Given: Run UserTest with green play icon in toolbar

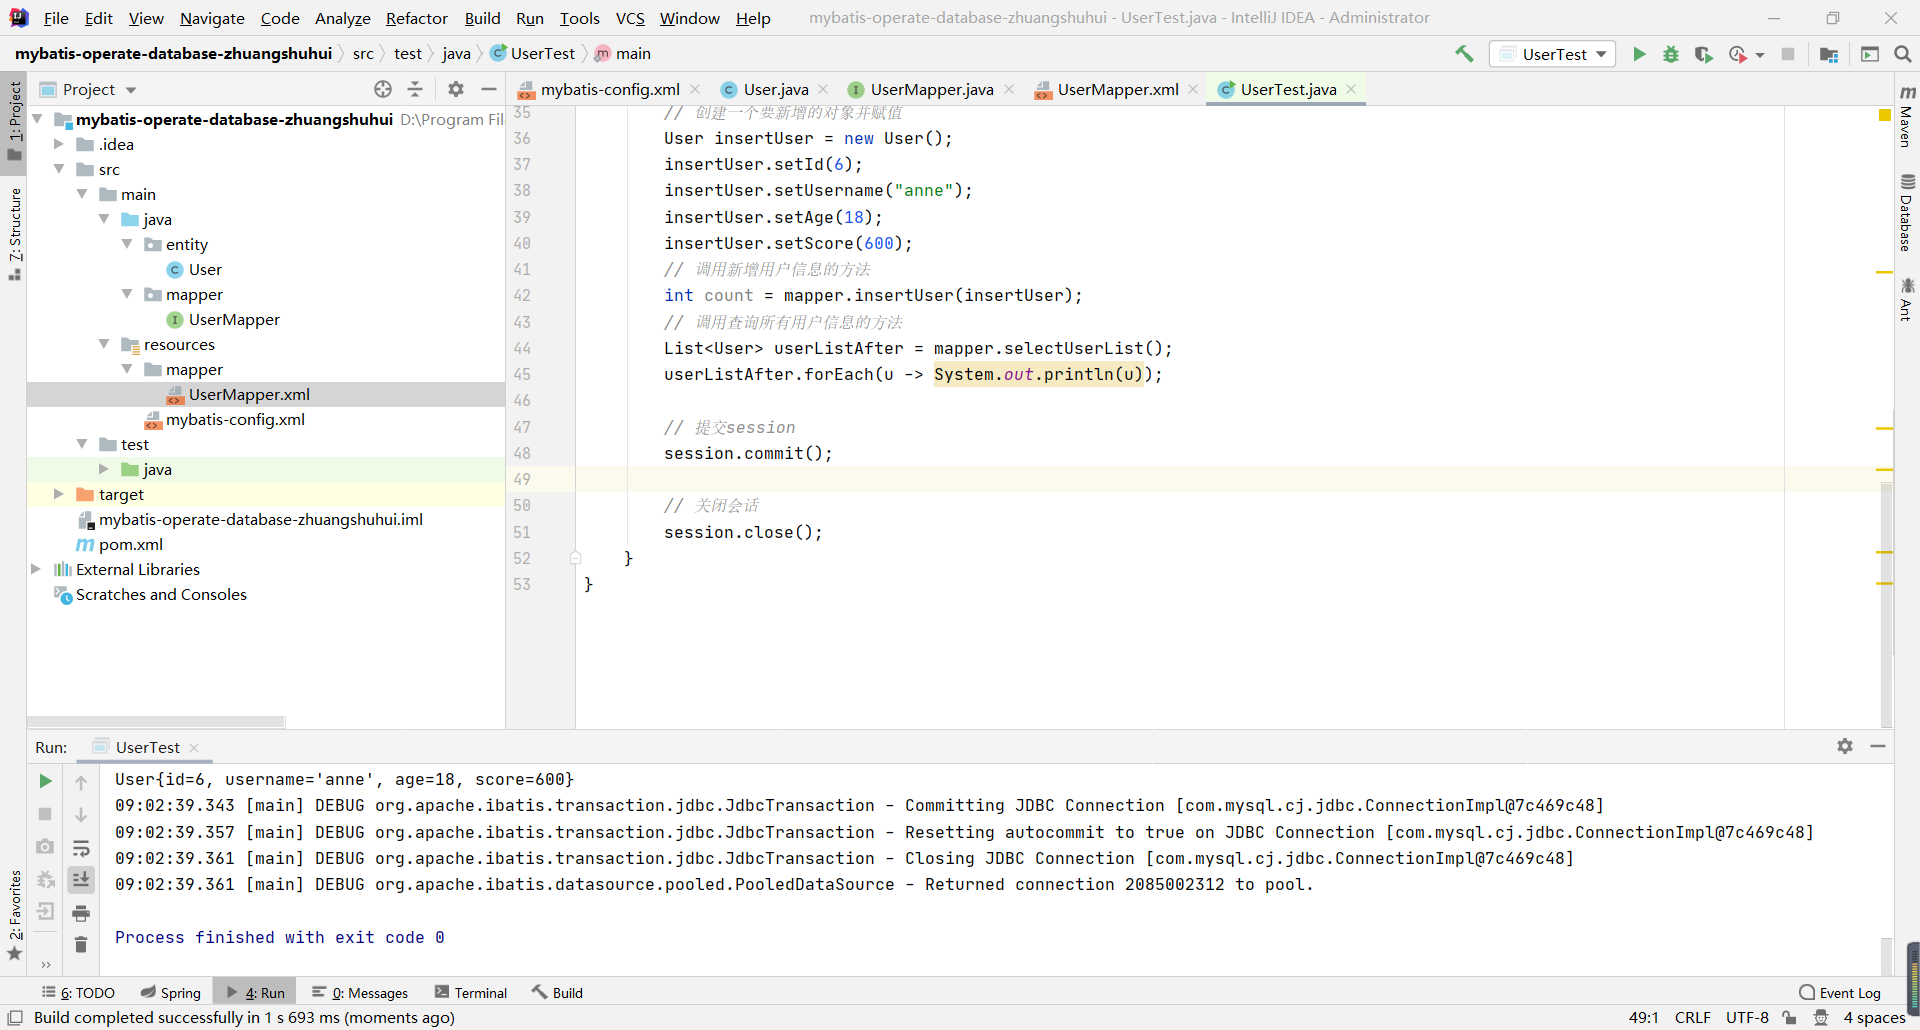Looking at the screenshot, I should click(x=1639, y=54).
